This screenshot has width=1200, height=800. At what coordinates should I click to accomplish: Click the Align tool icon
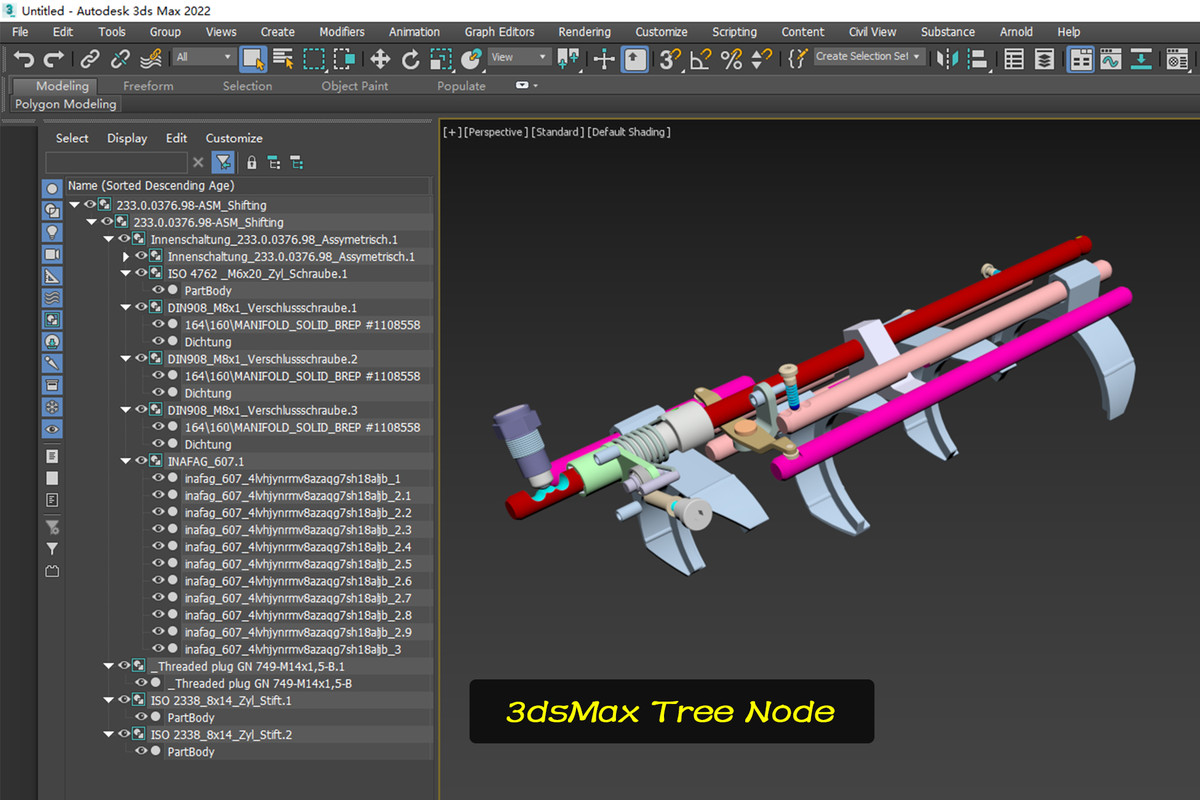tap(979, 59)
